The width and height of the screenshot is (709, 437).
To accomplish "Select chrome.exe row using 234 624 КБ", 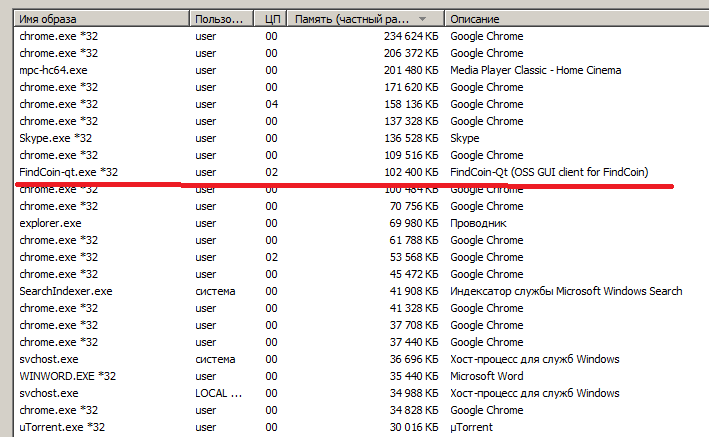I will [x=361, y=36].
